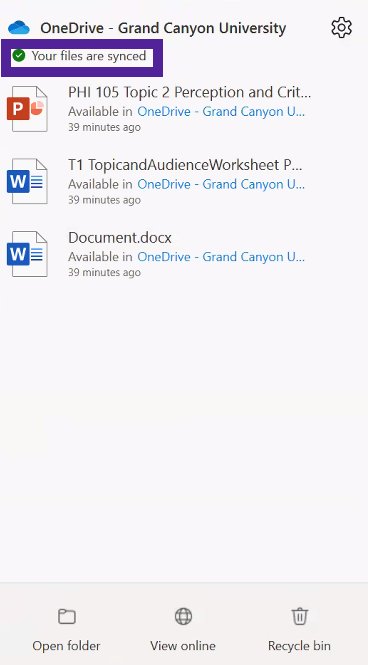Click the Recycle bin label

point(299,646)
